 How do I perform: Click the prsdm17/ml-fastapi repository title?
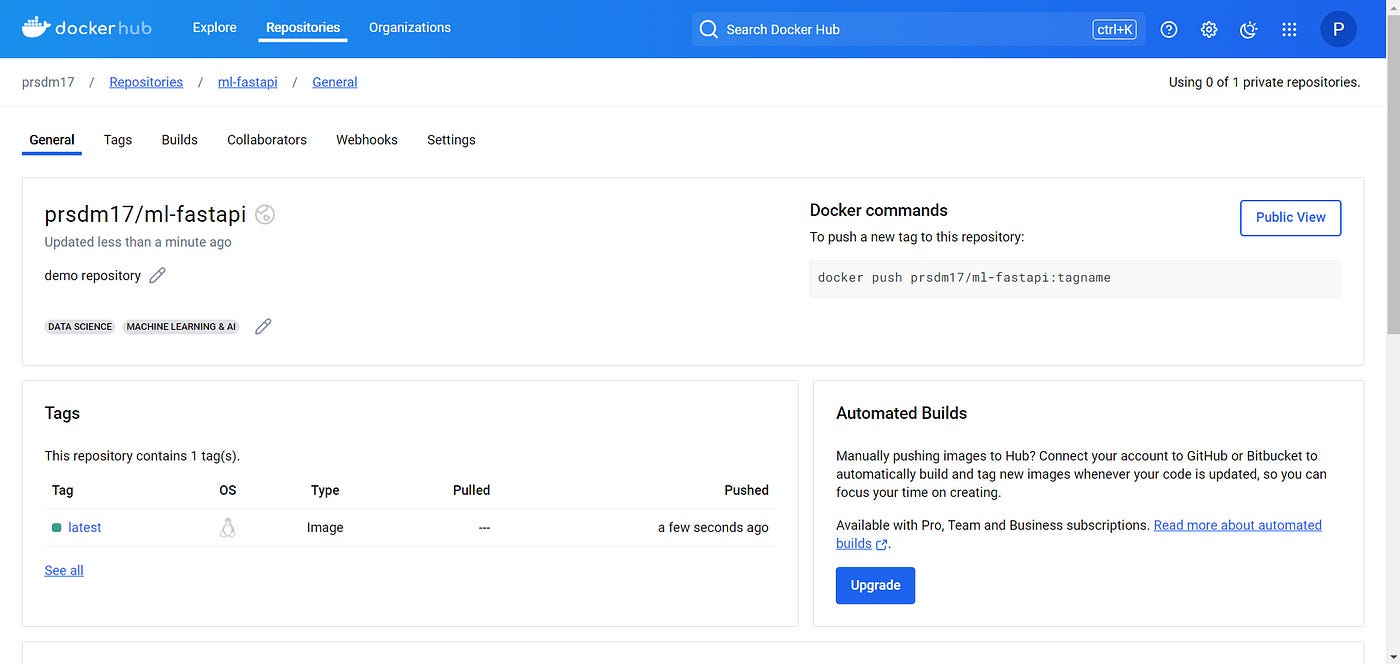click(145, 214)
